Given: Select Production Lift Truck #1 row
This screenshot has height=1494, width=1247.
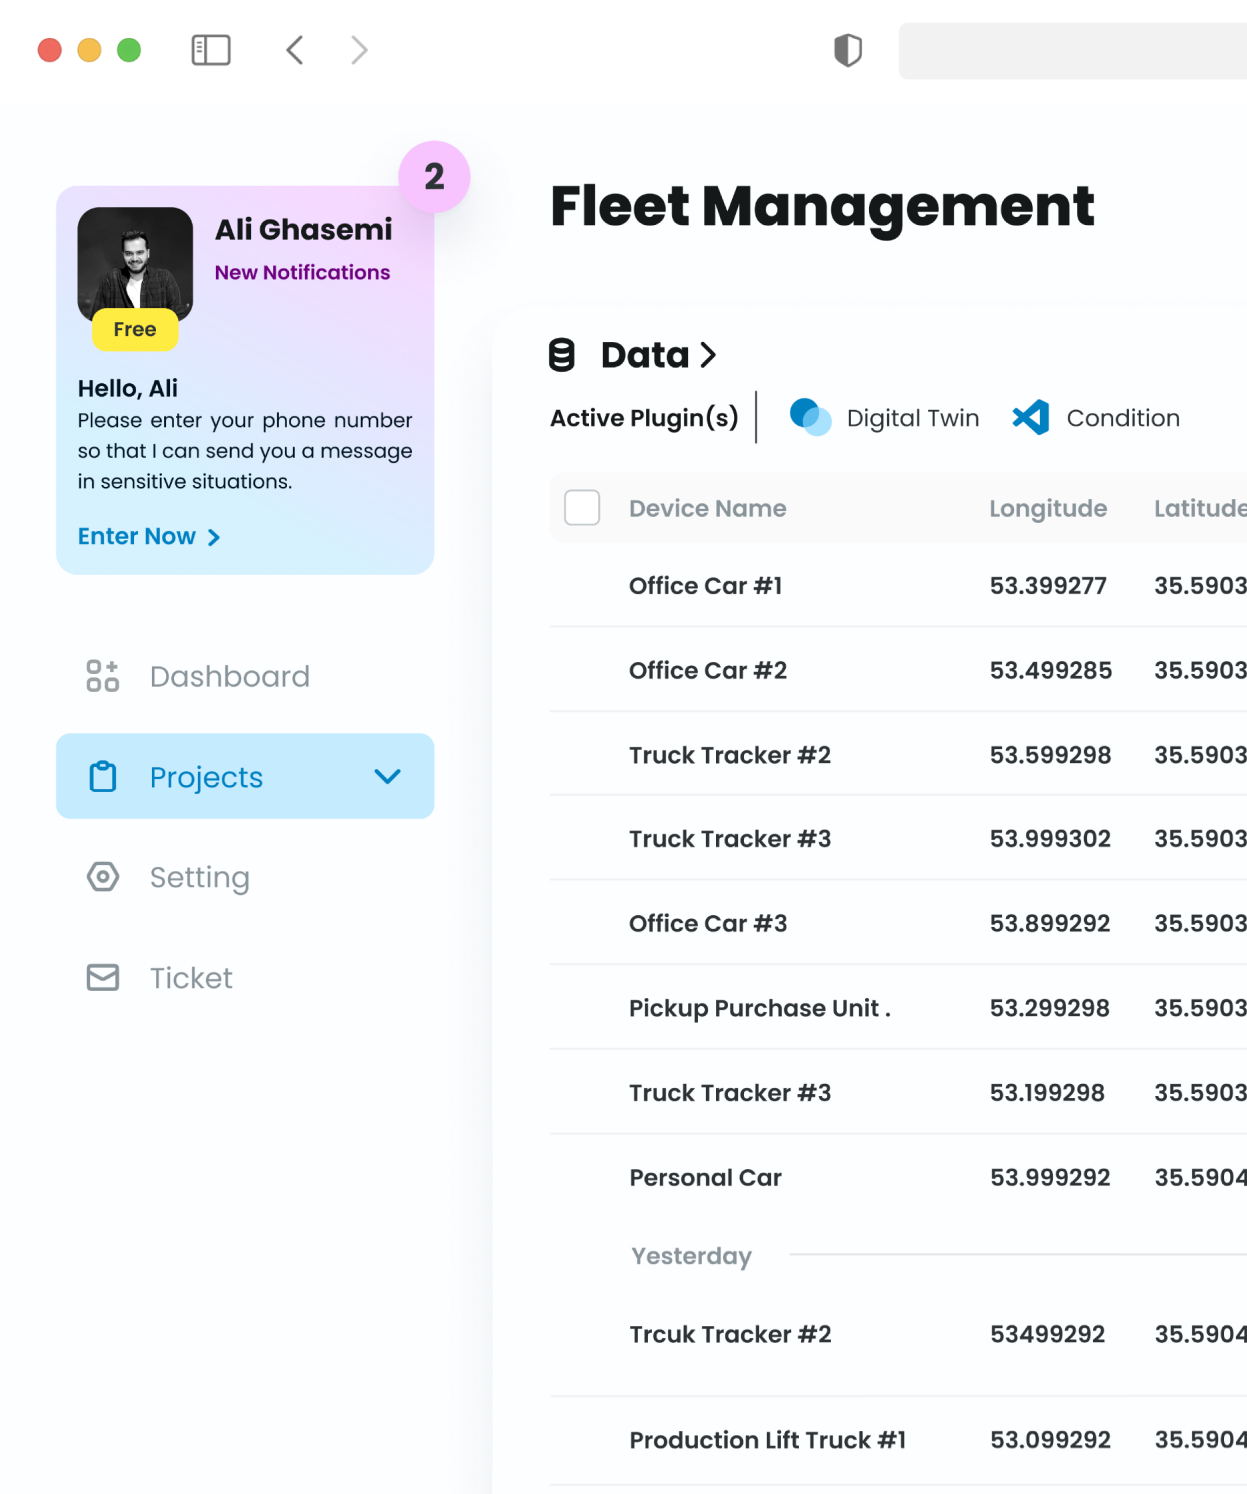Looking at the screenshot, I should [898, 1440].
